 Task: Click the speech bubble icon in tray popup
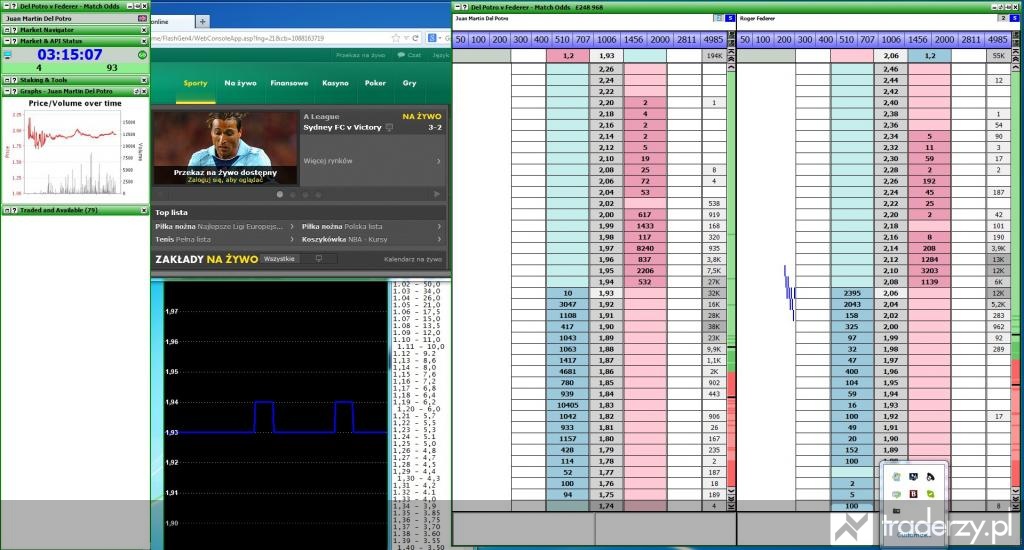(896, 494)
